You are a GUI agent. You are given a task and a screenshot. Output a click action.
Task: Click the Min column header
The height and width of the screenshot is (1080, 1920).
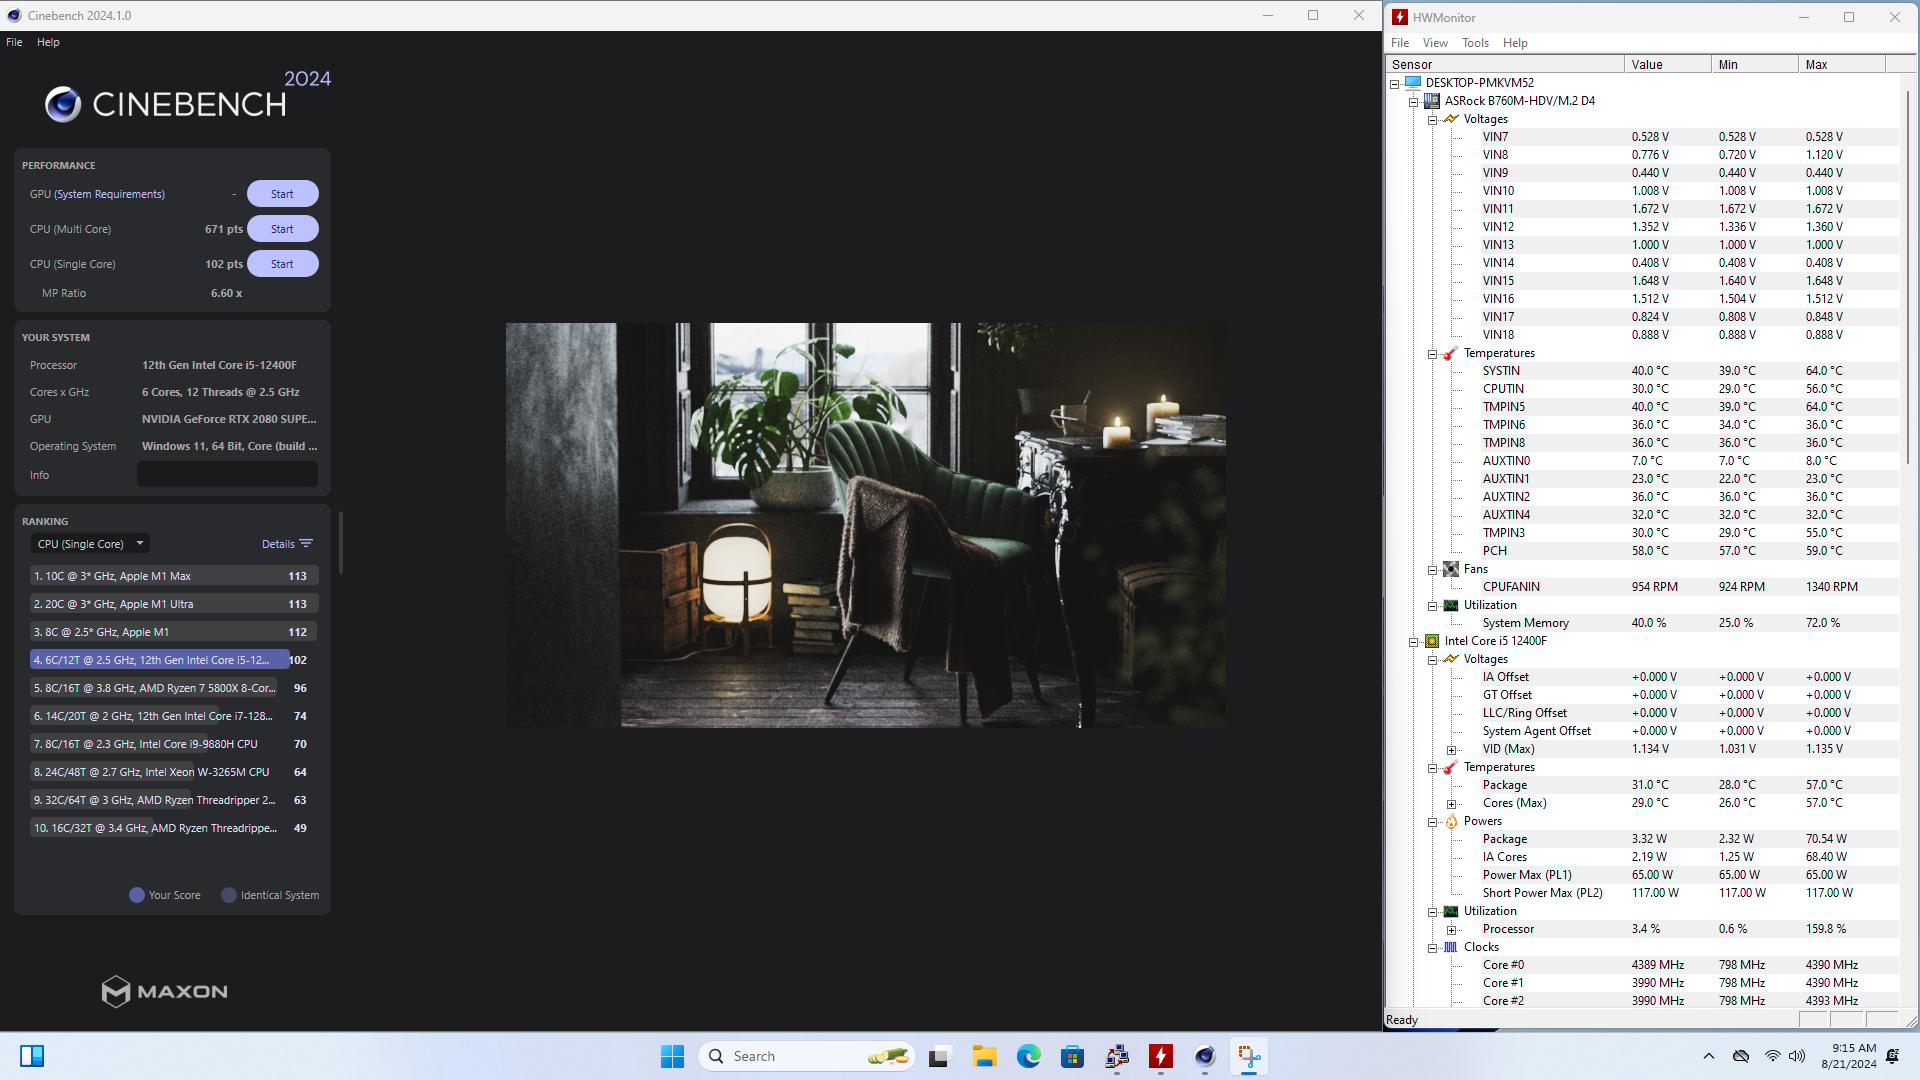[x=1755, y=64]
